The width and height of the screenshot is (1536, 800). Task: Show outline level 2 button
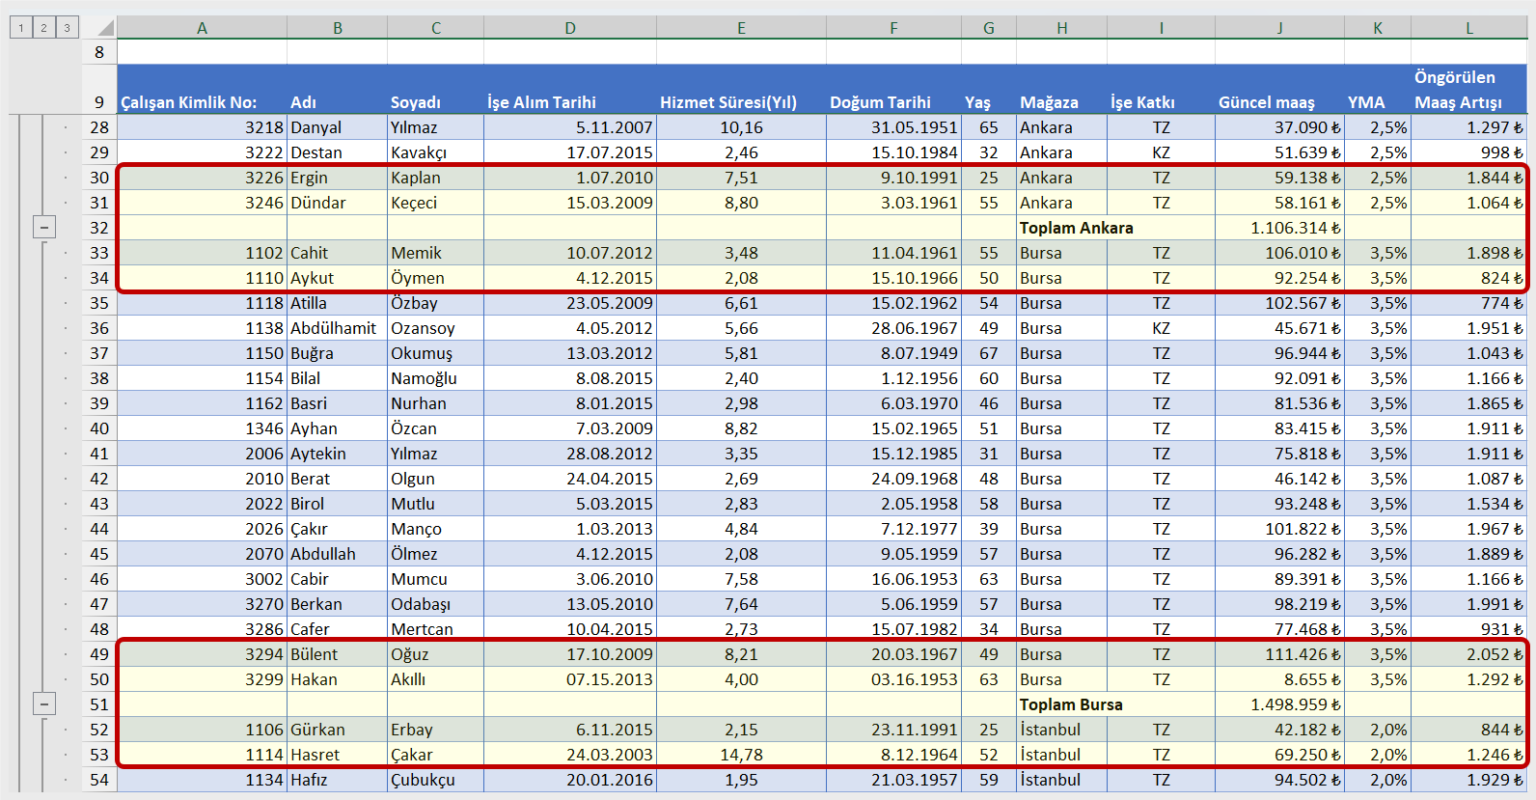point(43,28)
